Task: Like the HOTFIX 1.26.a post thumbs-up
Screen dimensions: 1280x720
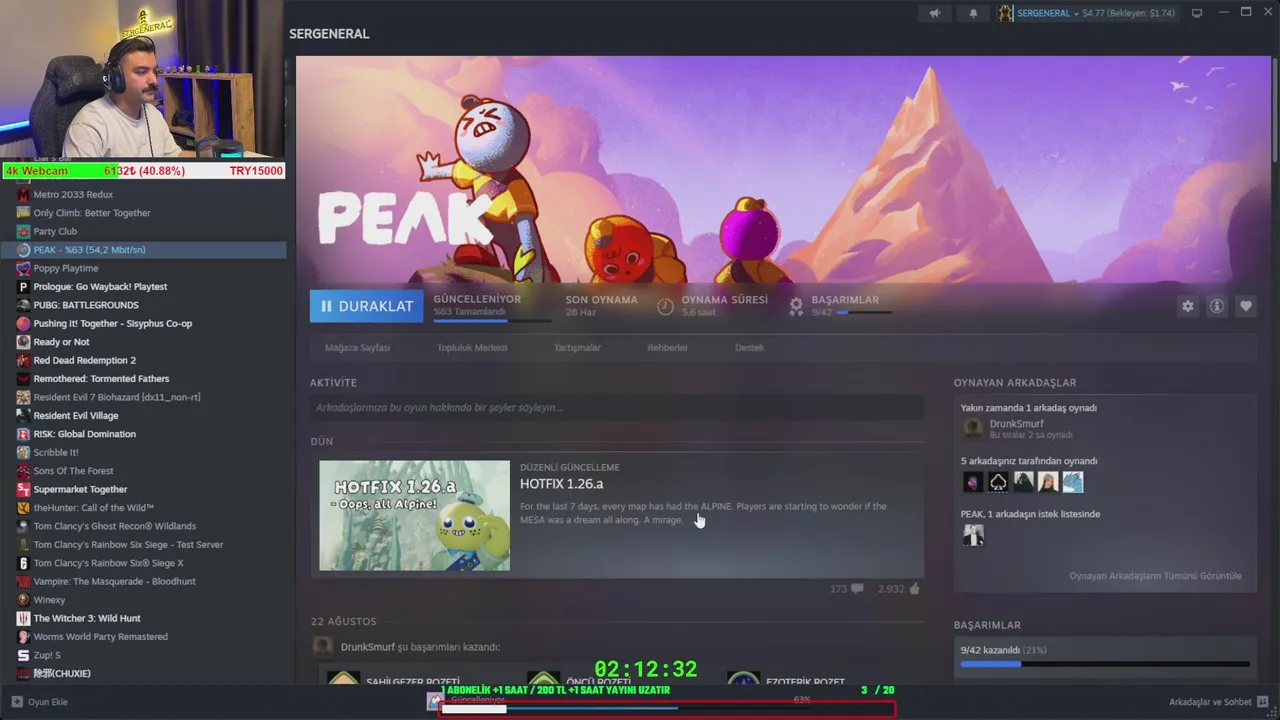Action: [x=914, y=589]
